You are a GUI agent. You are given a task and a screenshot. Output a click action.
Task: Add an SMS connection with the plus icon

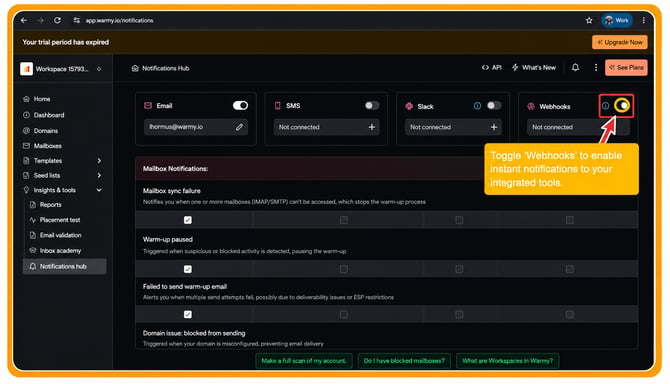[x=372, y=127]
